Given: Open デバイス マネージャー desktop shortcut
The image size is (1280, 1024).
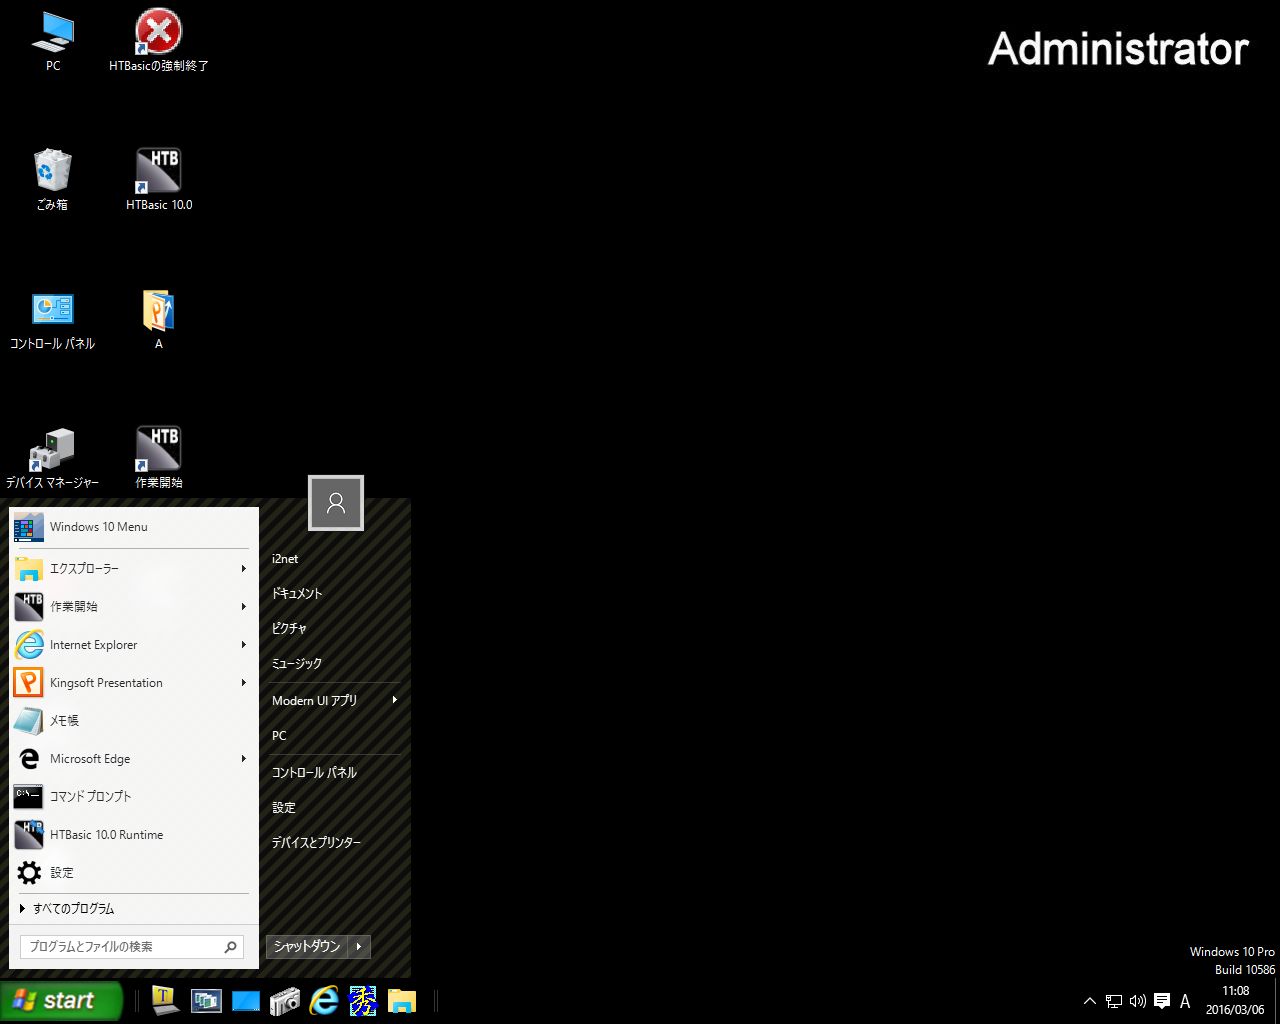Looking at the screenshot, I should tap(53, 458).
